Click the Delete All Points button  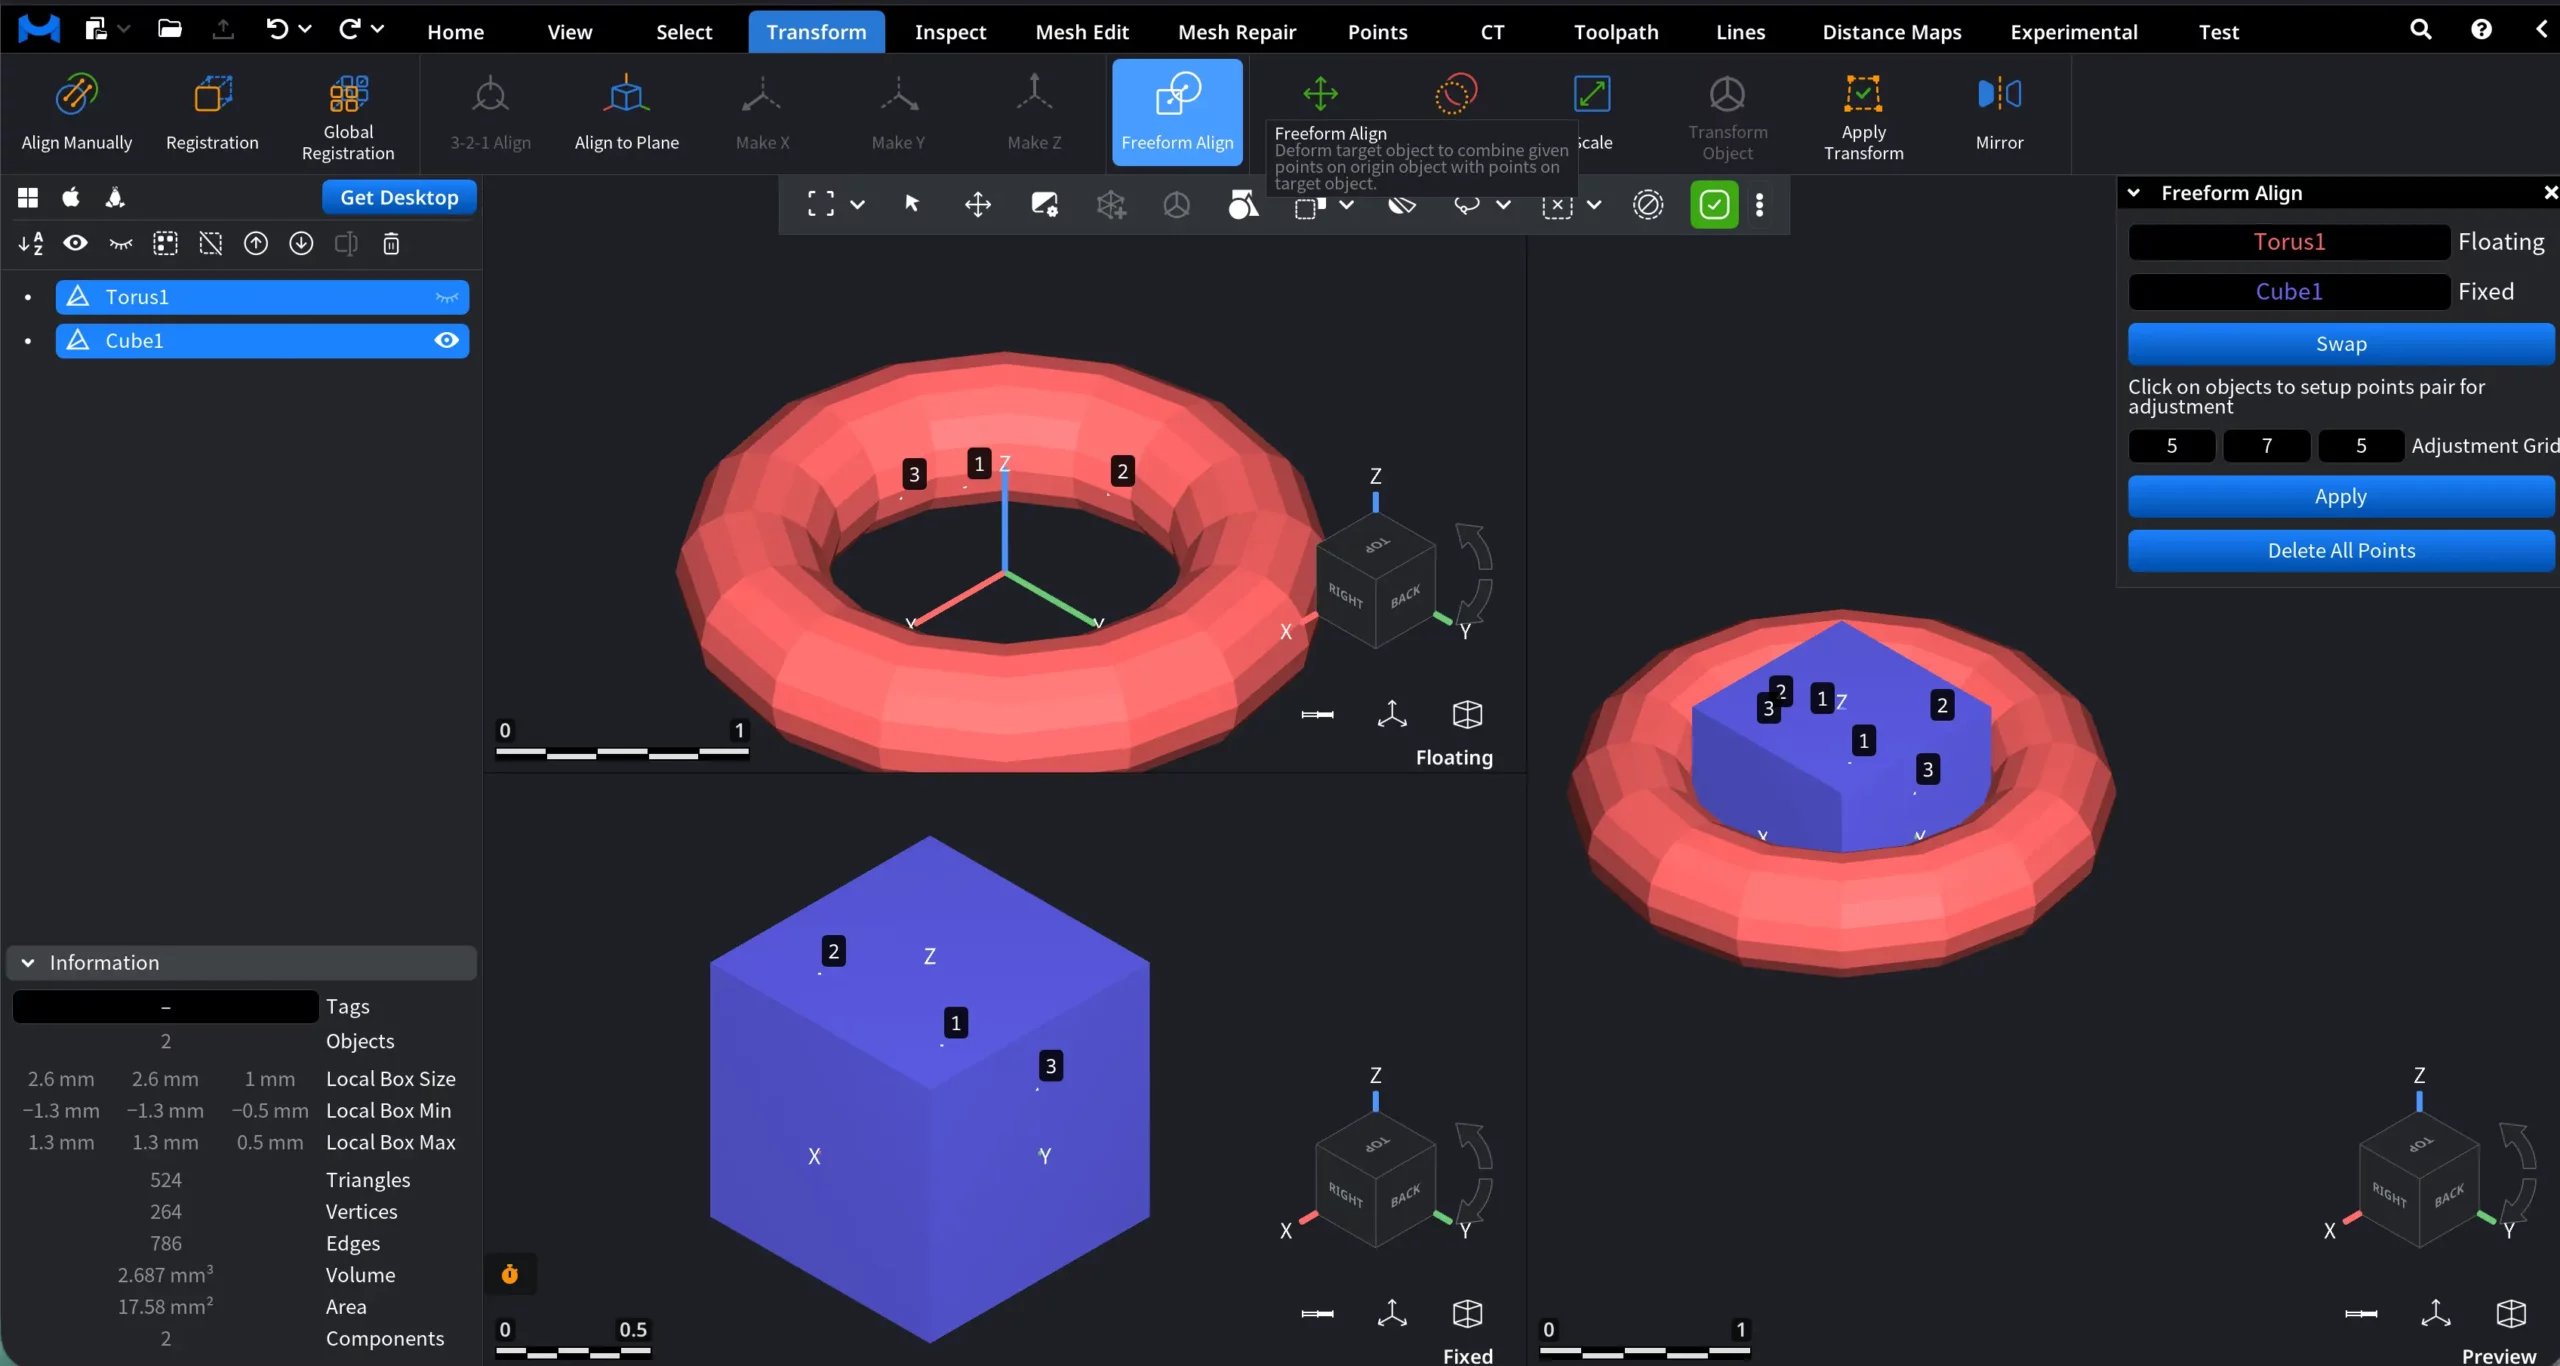[2340, 551]
